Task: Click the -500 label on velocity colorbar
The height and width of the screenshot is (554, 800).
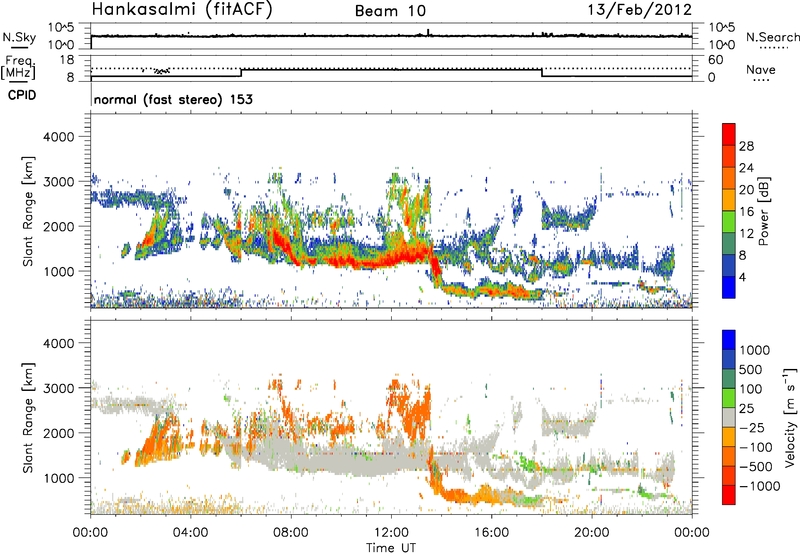Action: 756,466
